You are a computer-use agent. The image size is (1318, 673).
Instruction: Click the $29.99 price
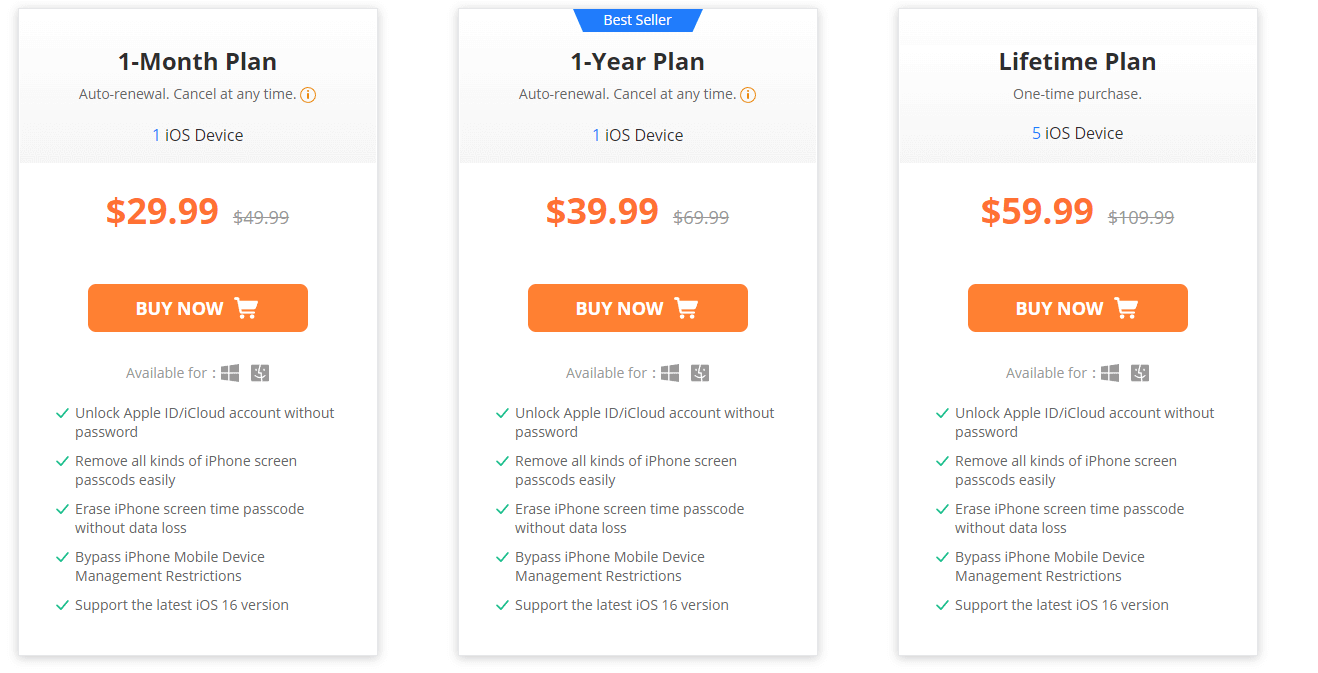click(162, 212)
